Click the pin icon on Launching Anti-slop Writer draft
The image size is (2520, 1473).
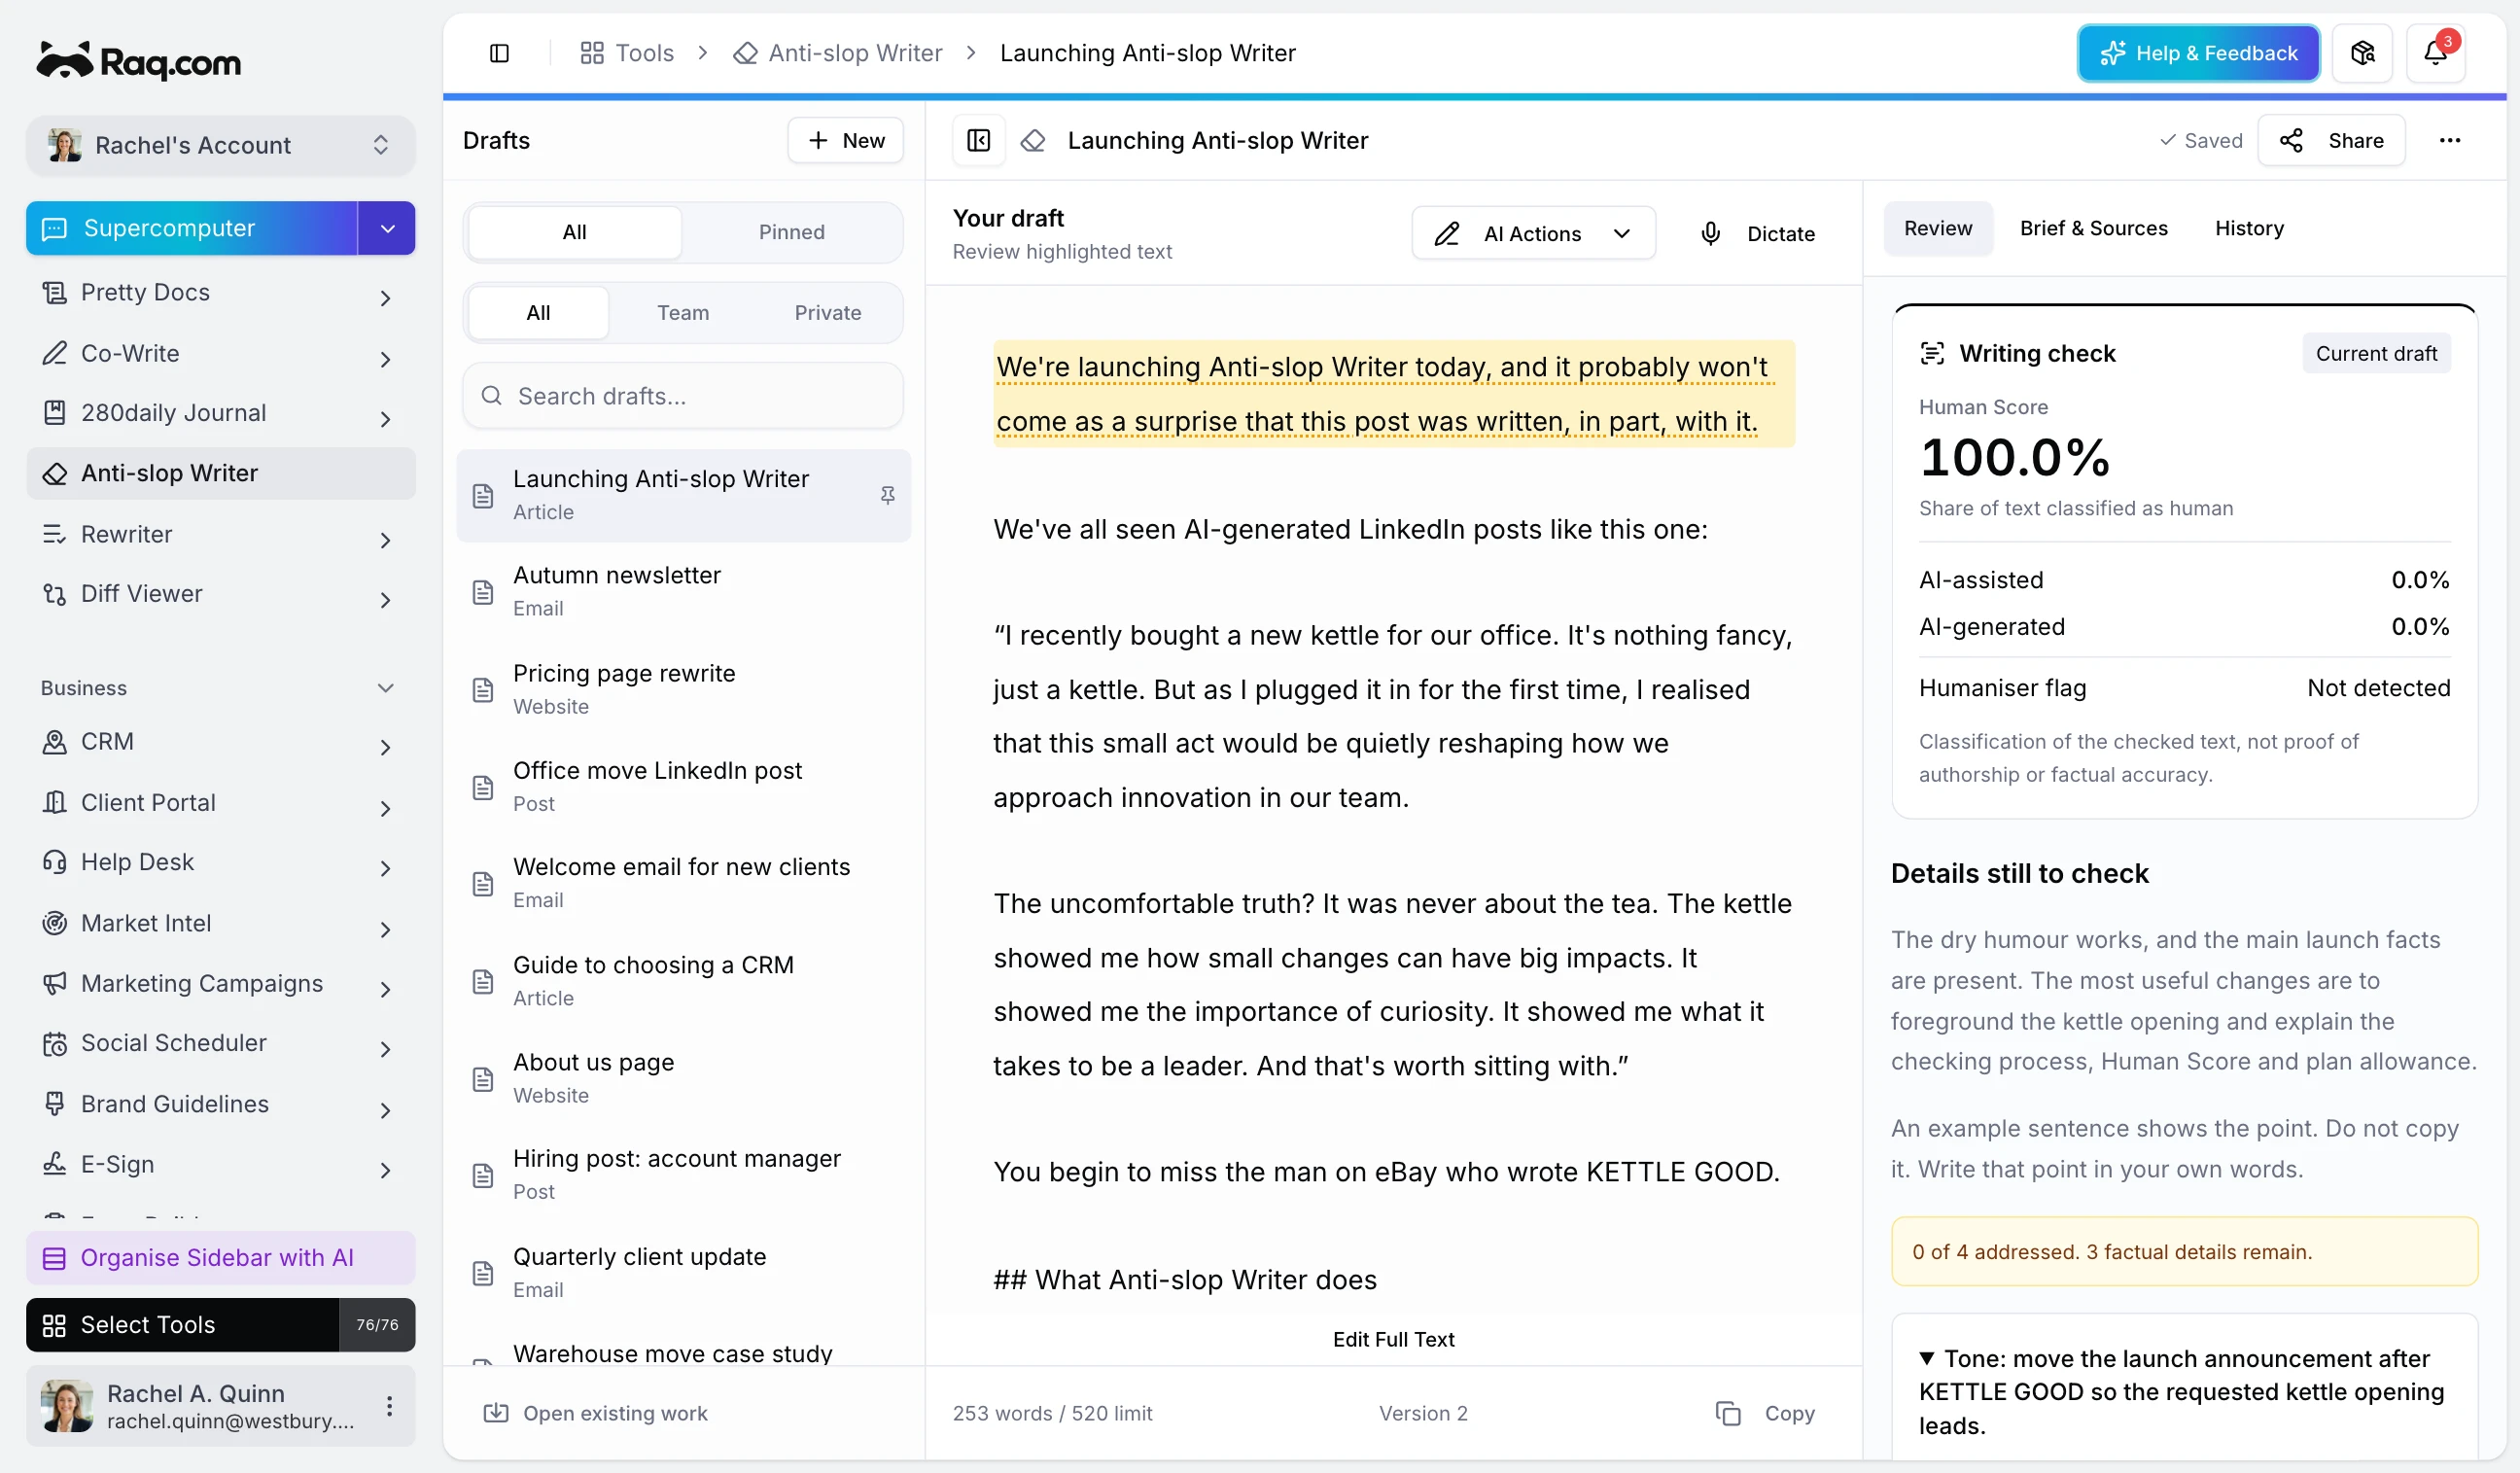point(887,495)
